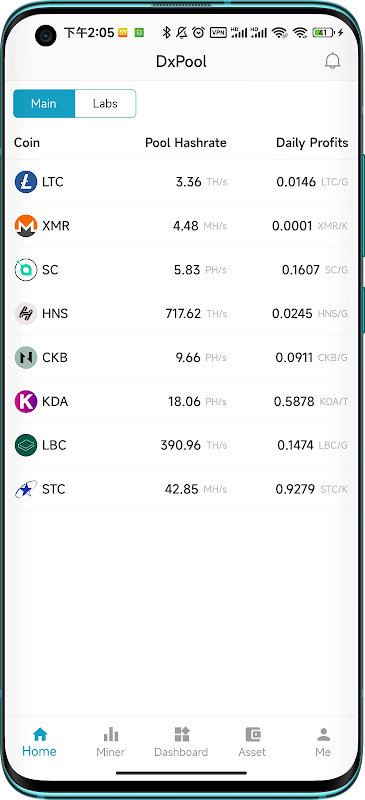Tap the Handshake HNS coin logo

click(x=26, y=314)
